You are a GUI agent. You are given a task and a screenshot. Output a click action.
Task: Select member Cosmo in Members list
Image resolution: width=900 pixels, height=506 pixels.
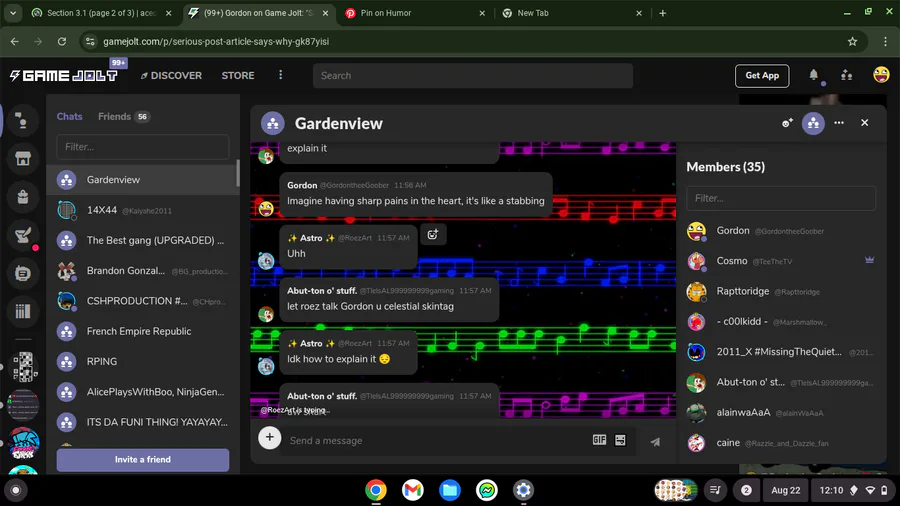tap(781, 261)
